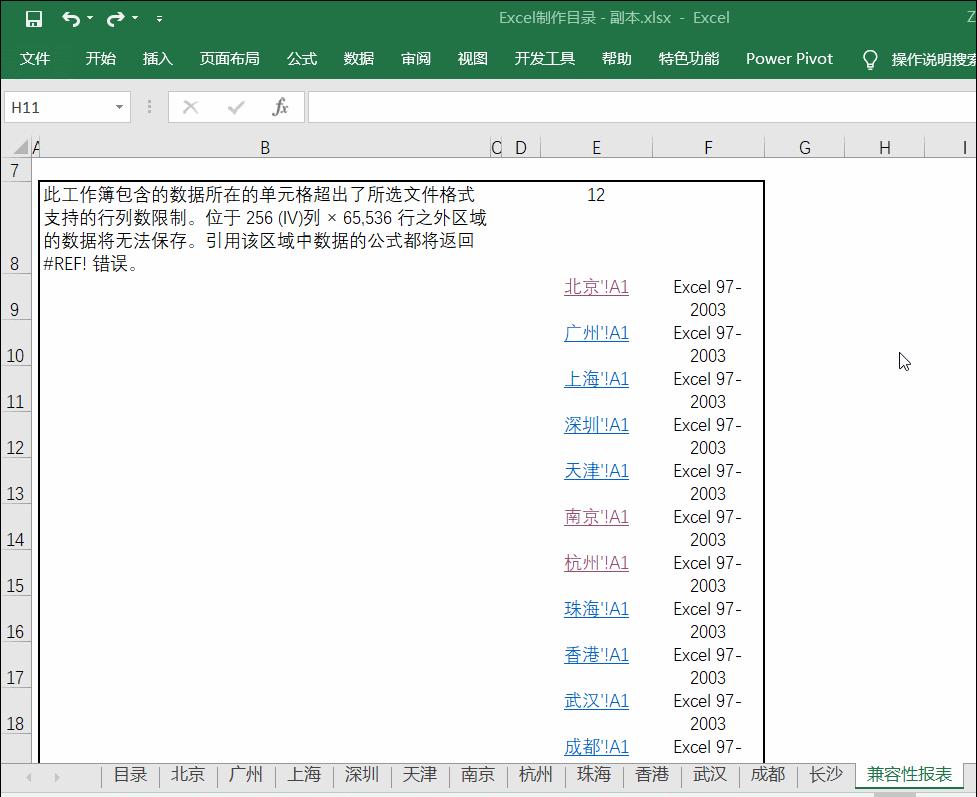Open the Quick Access Toolbar customize dropdown
This screenshot has height=797, width=977.
coord(158,18)
